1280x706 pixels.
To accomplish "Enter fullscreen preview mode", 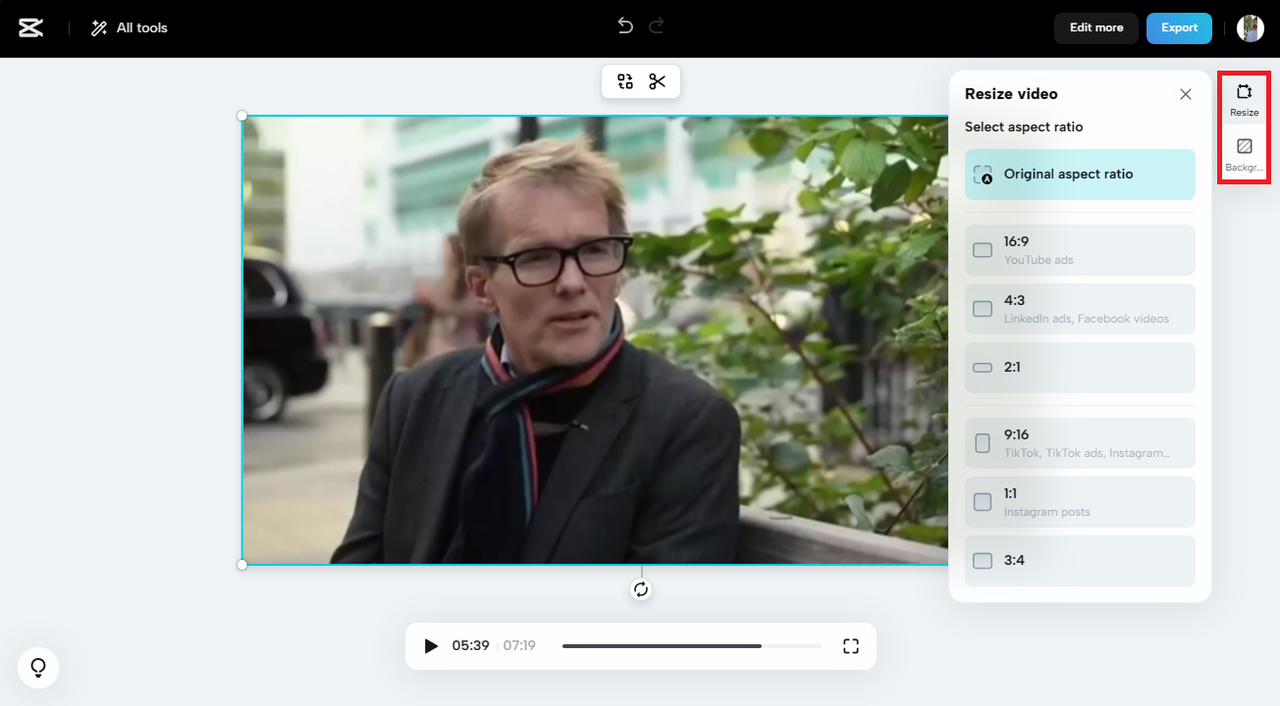I will tap(851, 646).
